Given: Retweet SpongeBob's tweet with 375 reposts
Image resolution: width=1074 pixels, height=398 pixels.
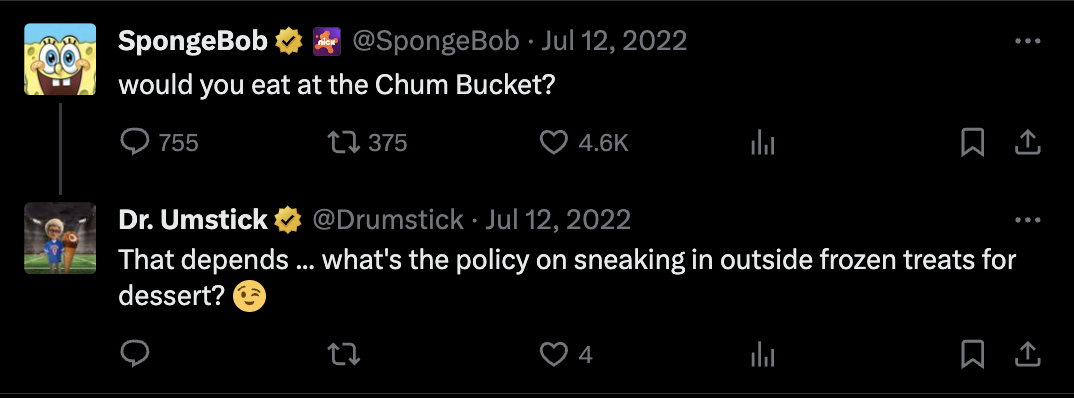Looking at the screenshot, I should pos(342,142).
